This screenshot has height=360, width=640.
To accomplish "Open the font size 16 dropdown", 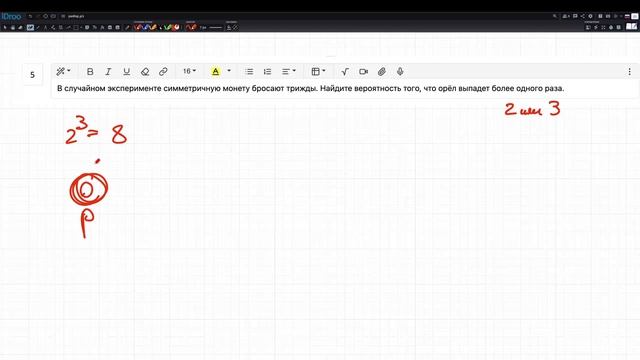I will [x=189, y=71].
